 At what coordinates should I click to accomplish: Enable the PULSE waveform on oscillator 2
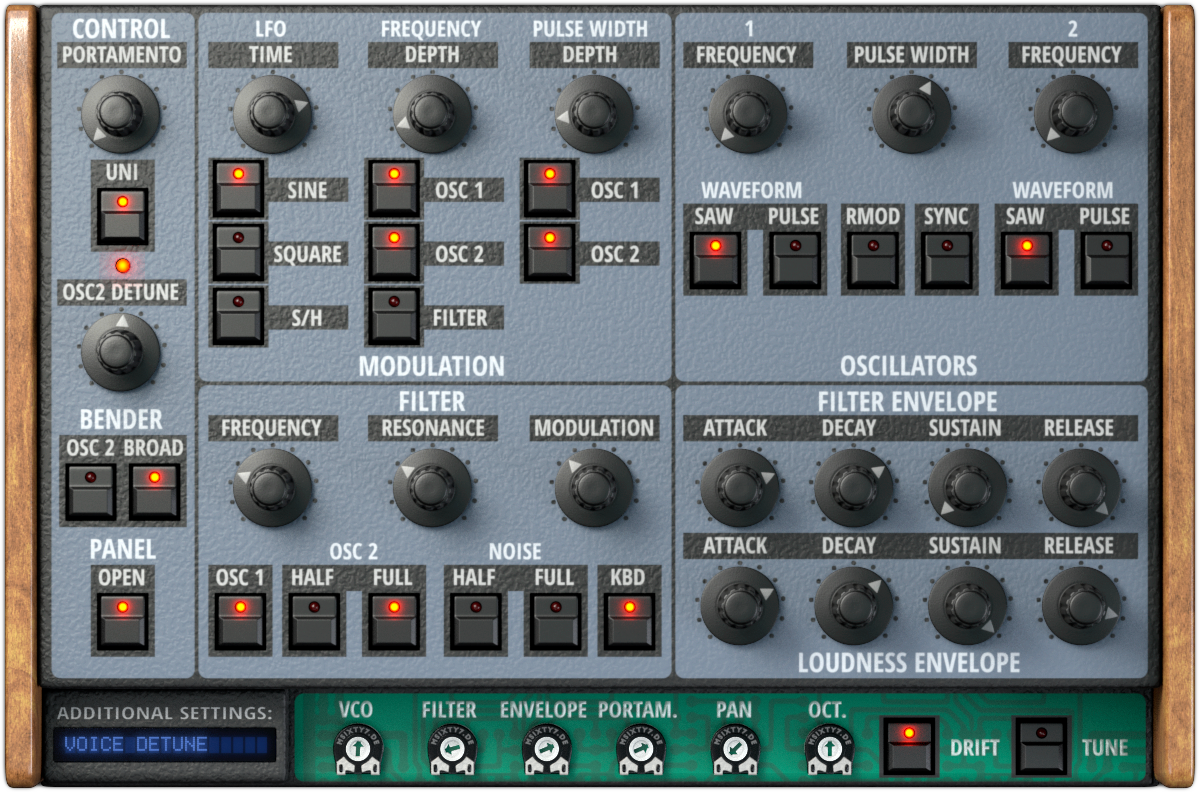(x=1106, y=256)
